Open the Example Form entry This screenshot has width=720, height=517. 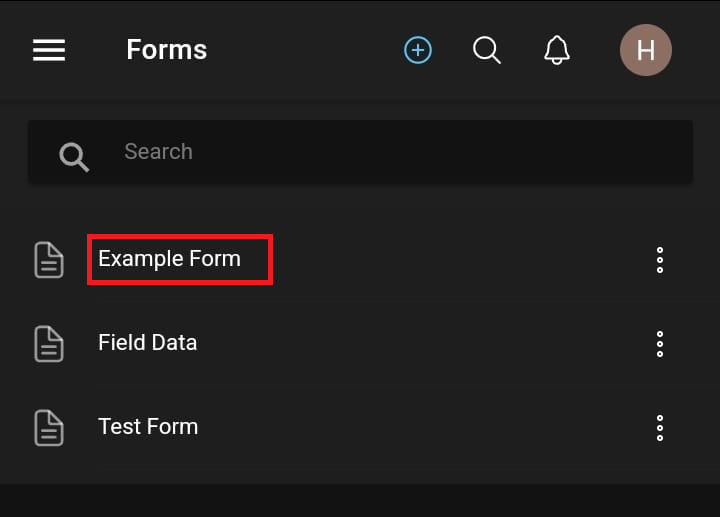coord(170,259)
